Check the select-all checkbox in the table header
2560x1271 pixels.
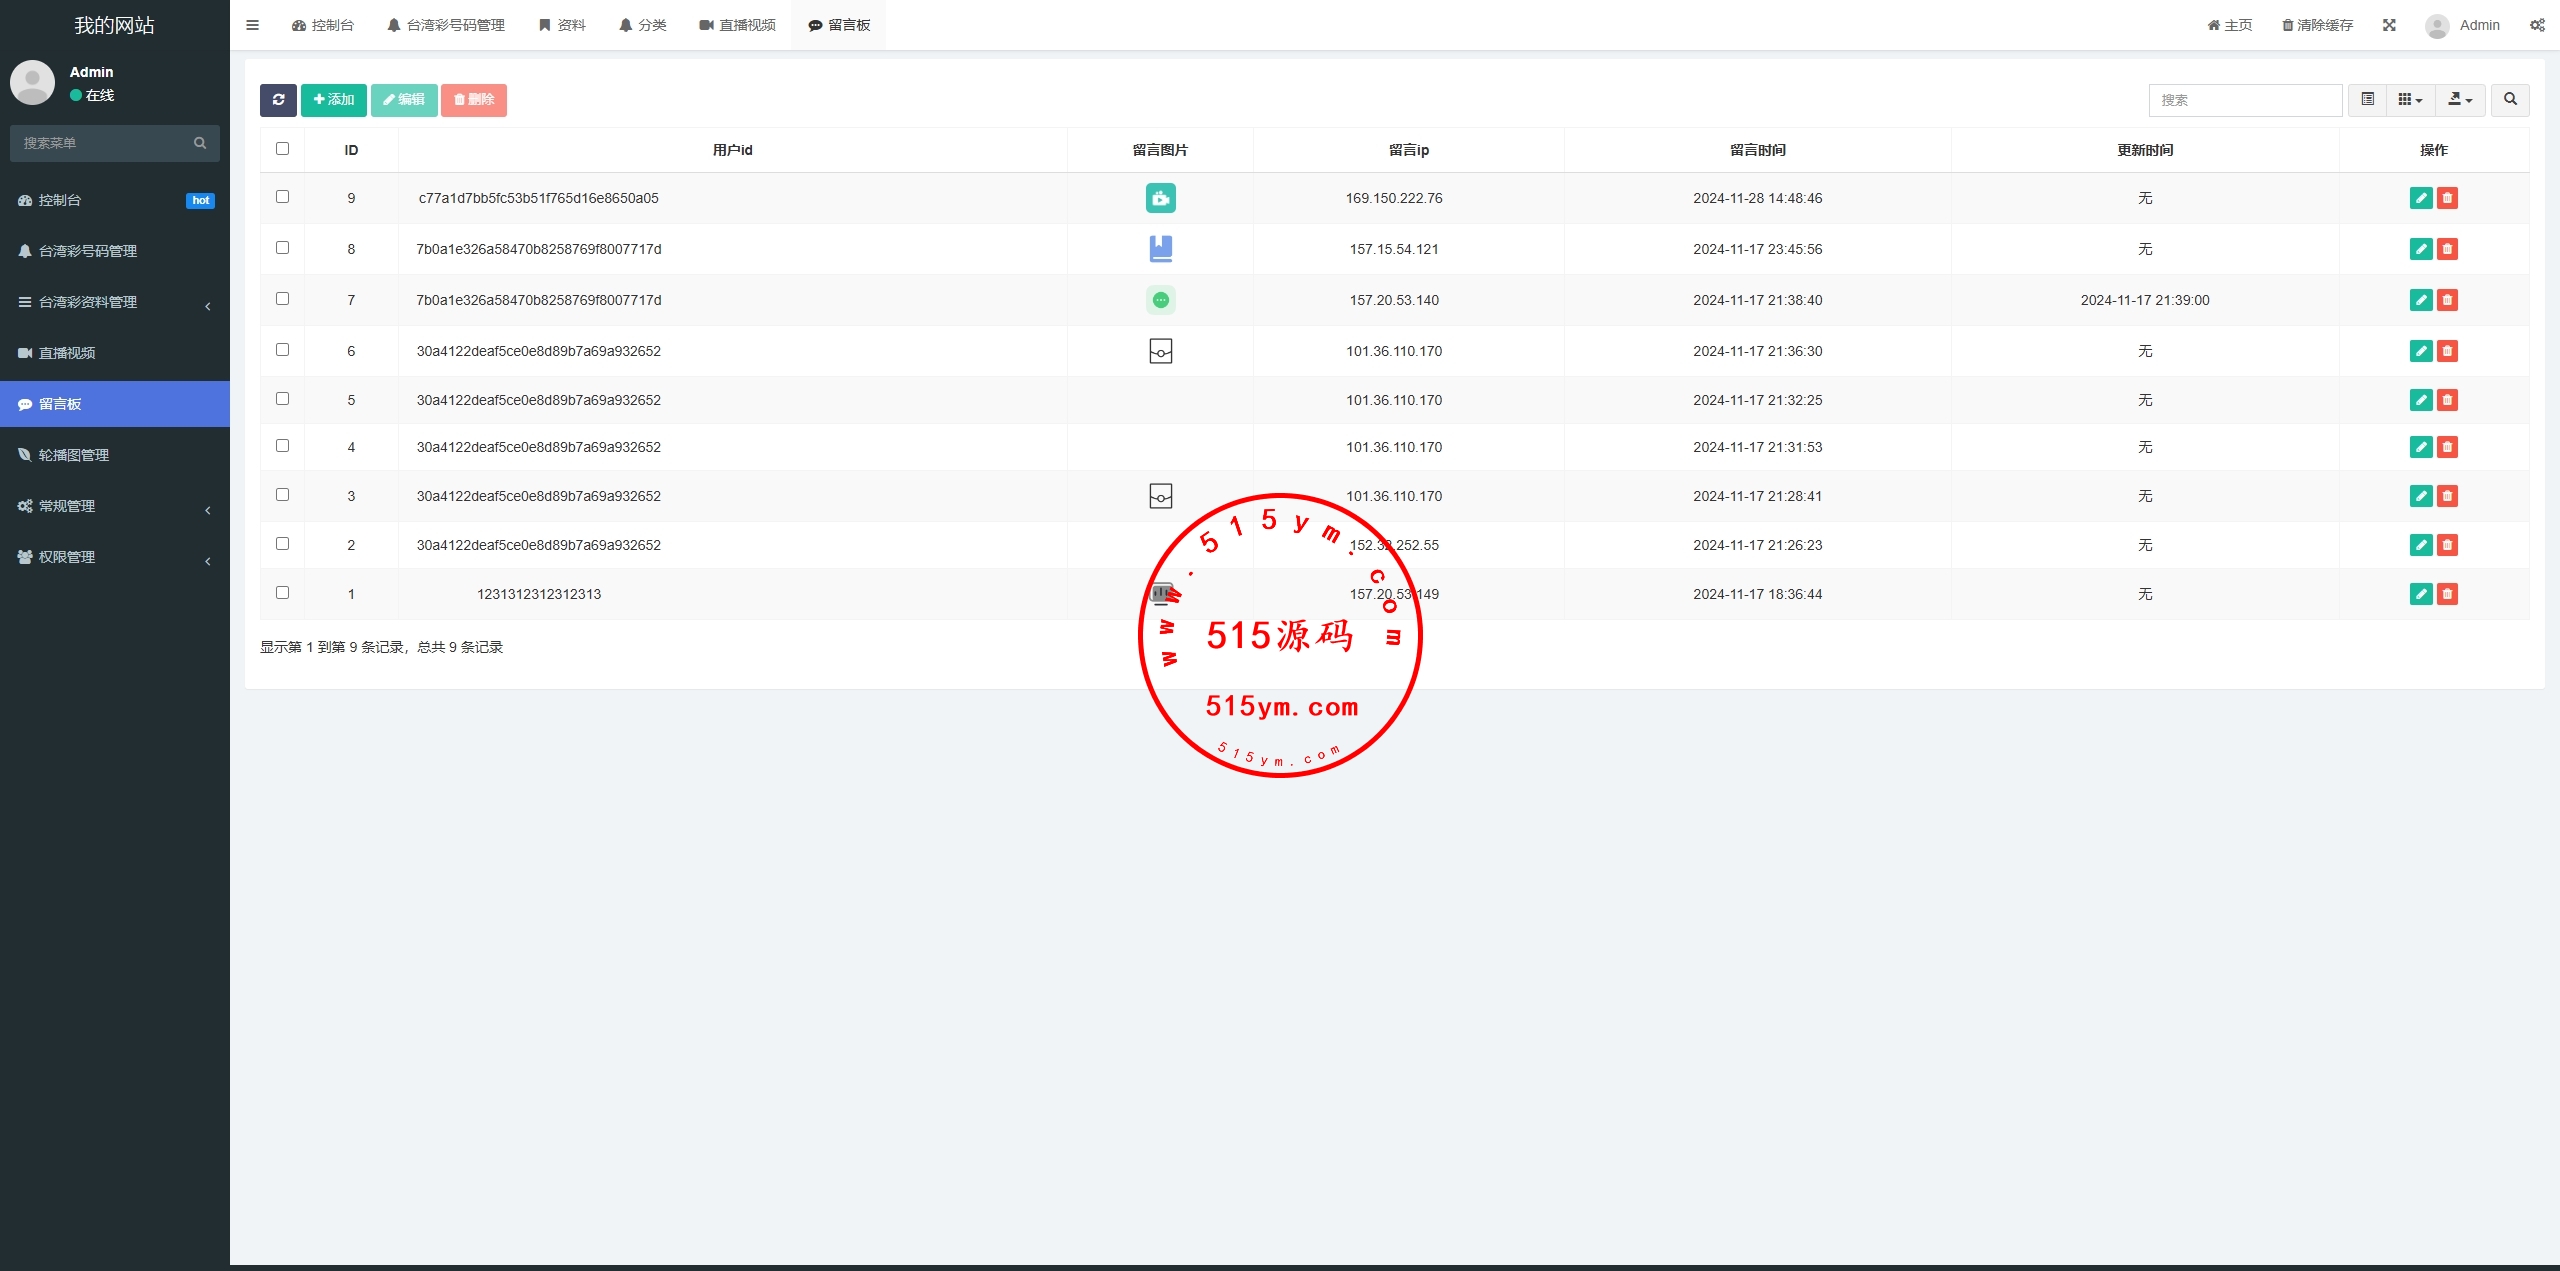point(282,149)
